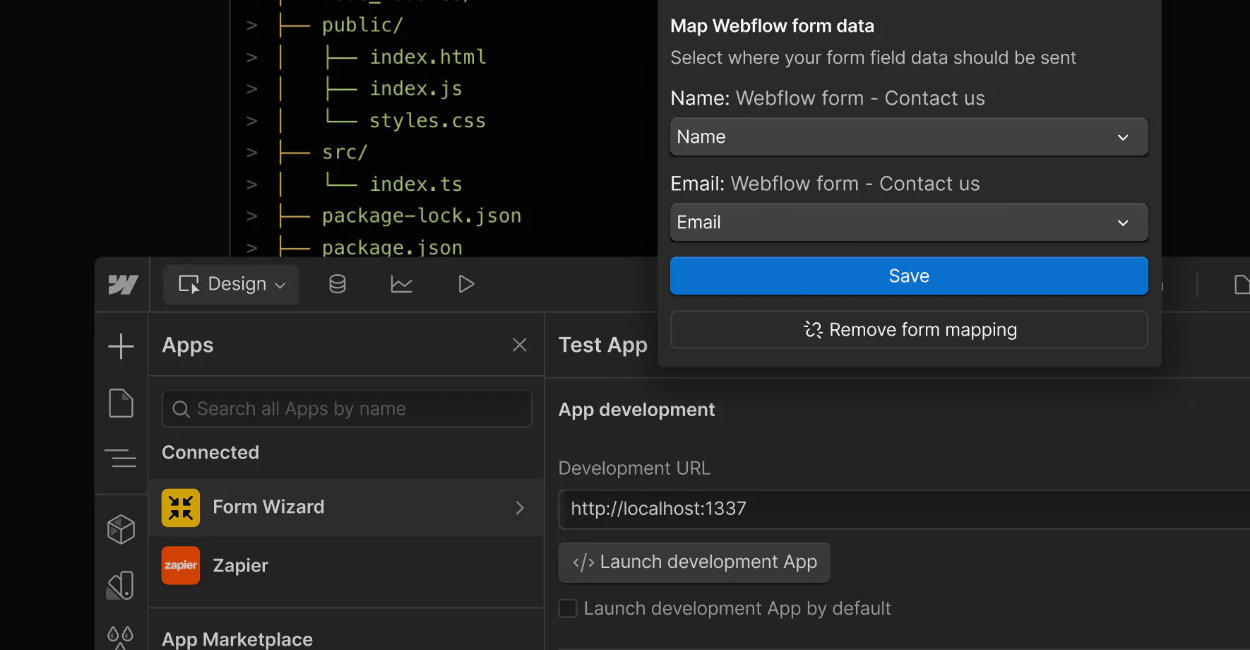Open the Design mode dropdown
Image resolution: width=1250 pixels, height=650 pixels.
tap(231, 285)
